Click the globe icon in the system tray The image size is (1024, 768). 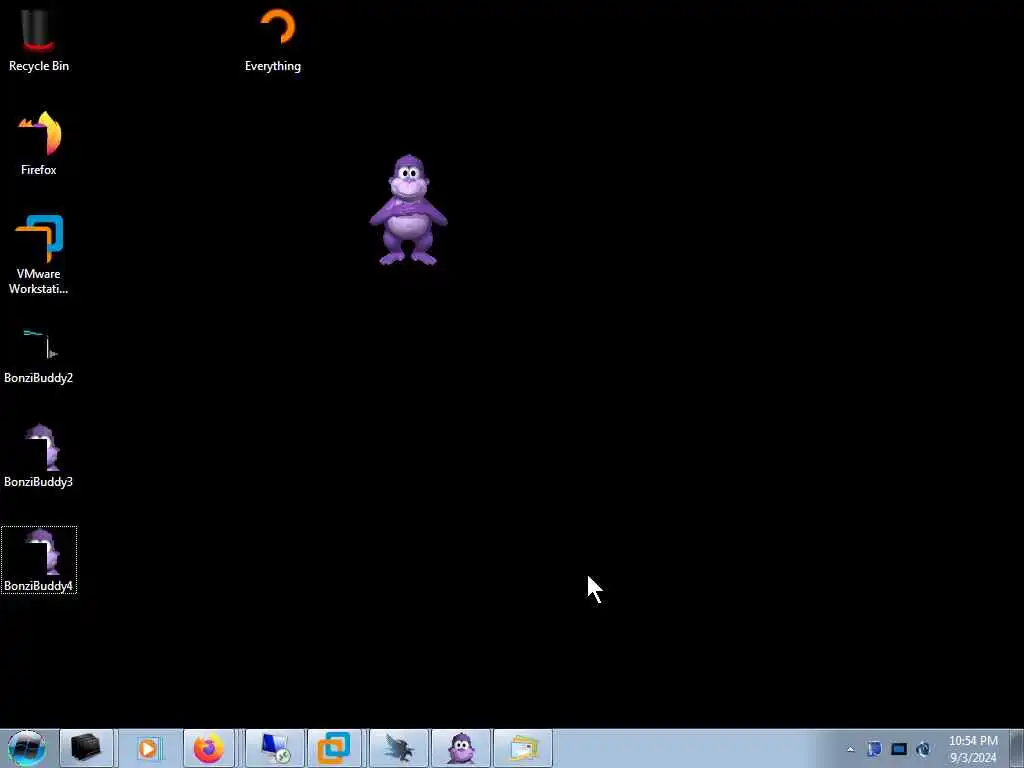click(x=923, y=749)
